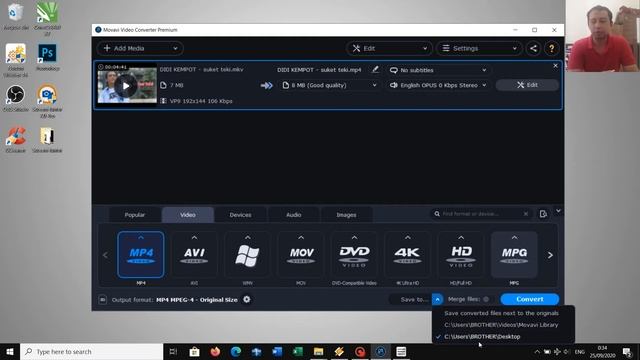
Task: Open Firefox from the taskbar
Action: tap(215, 351)
